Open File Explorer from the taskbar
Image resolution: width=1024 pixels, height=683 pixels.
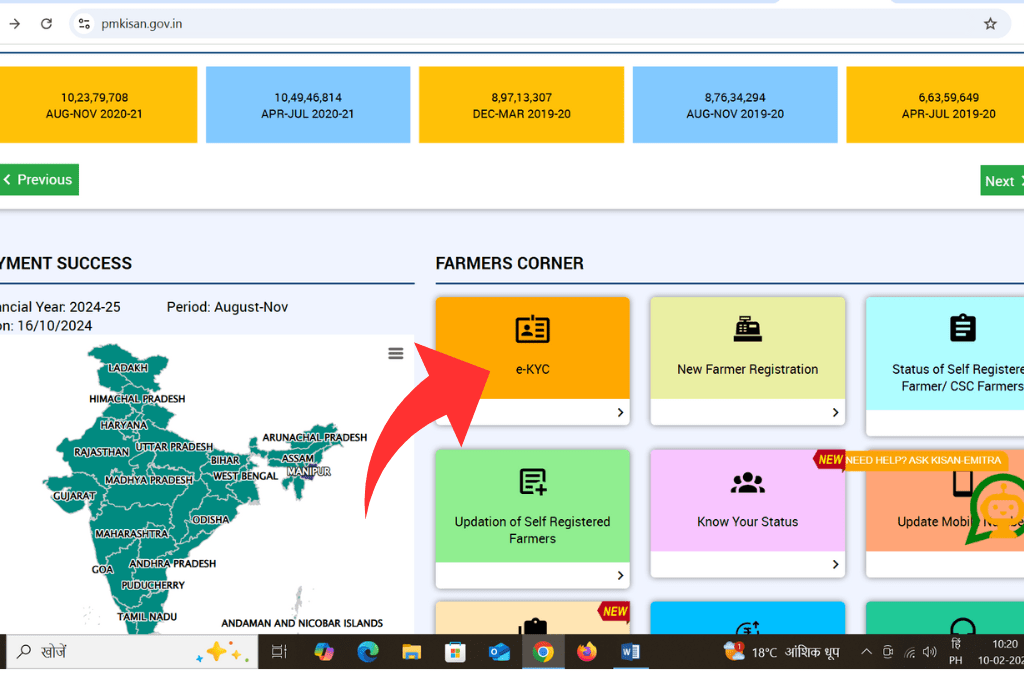point(411,652)
